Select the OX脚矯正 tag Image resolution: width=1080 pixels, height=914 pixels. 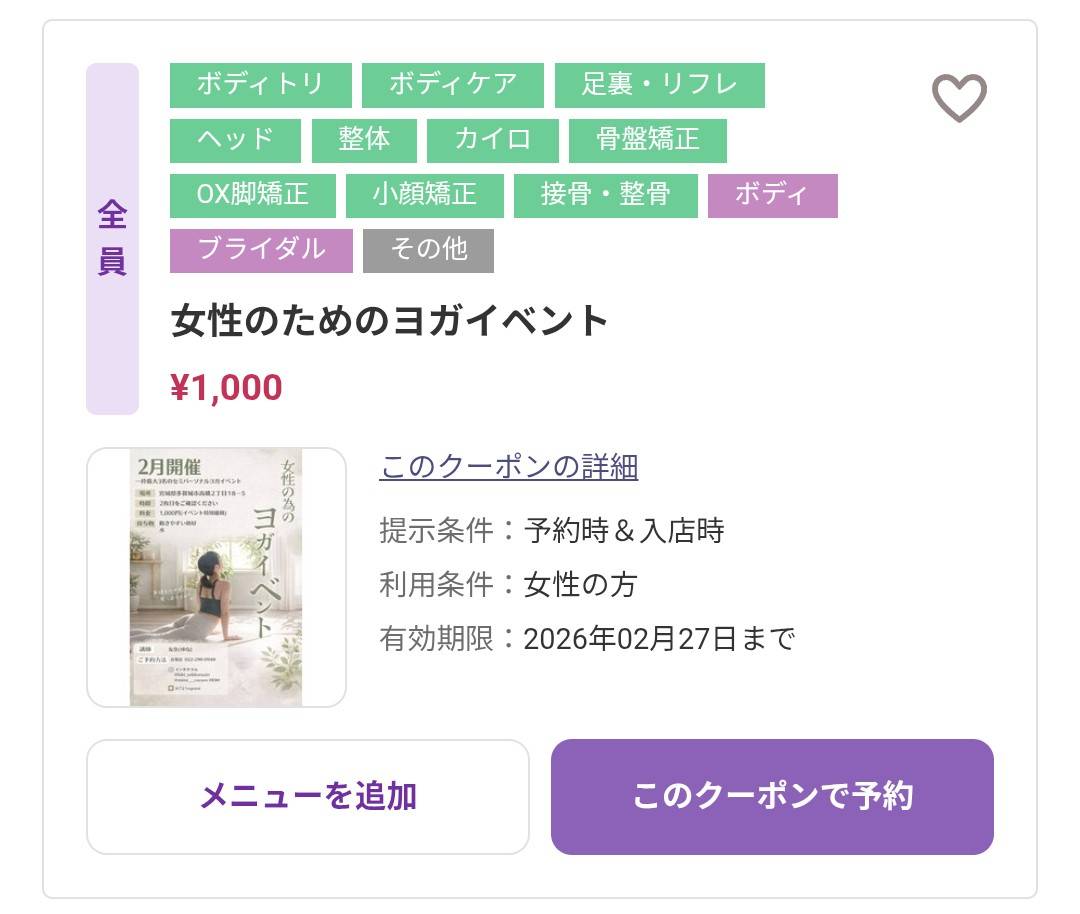[252, 196]
